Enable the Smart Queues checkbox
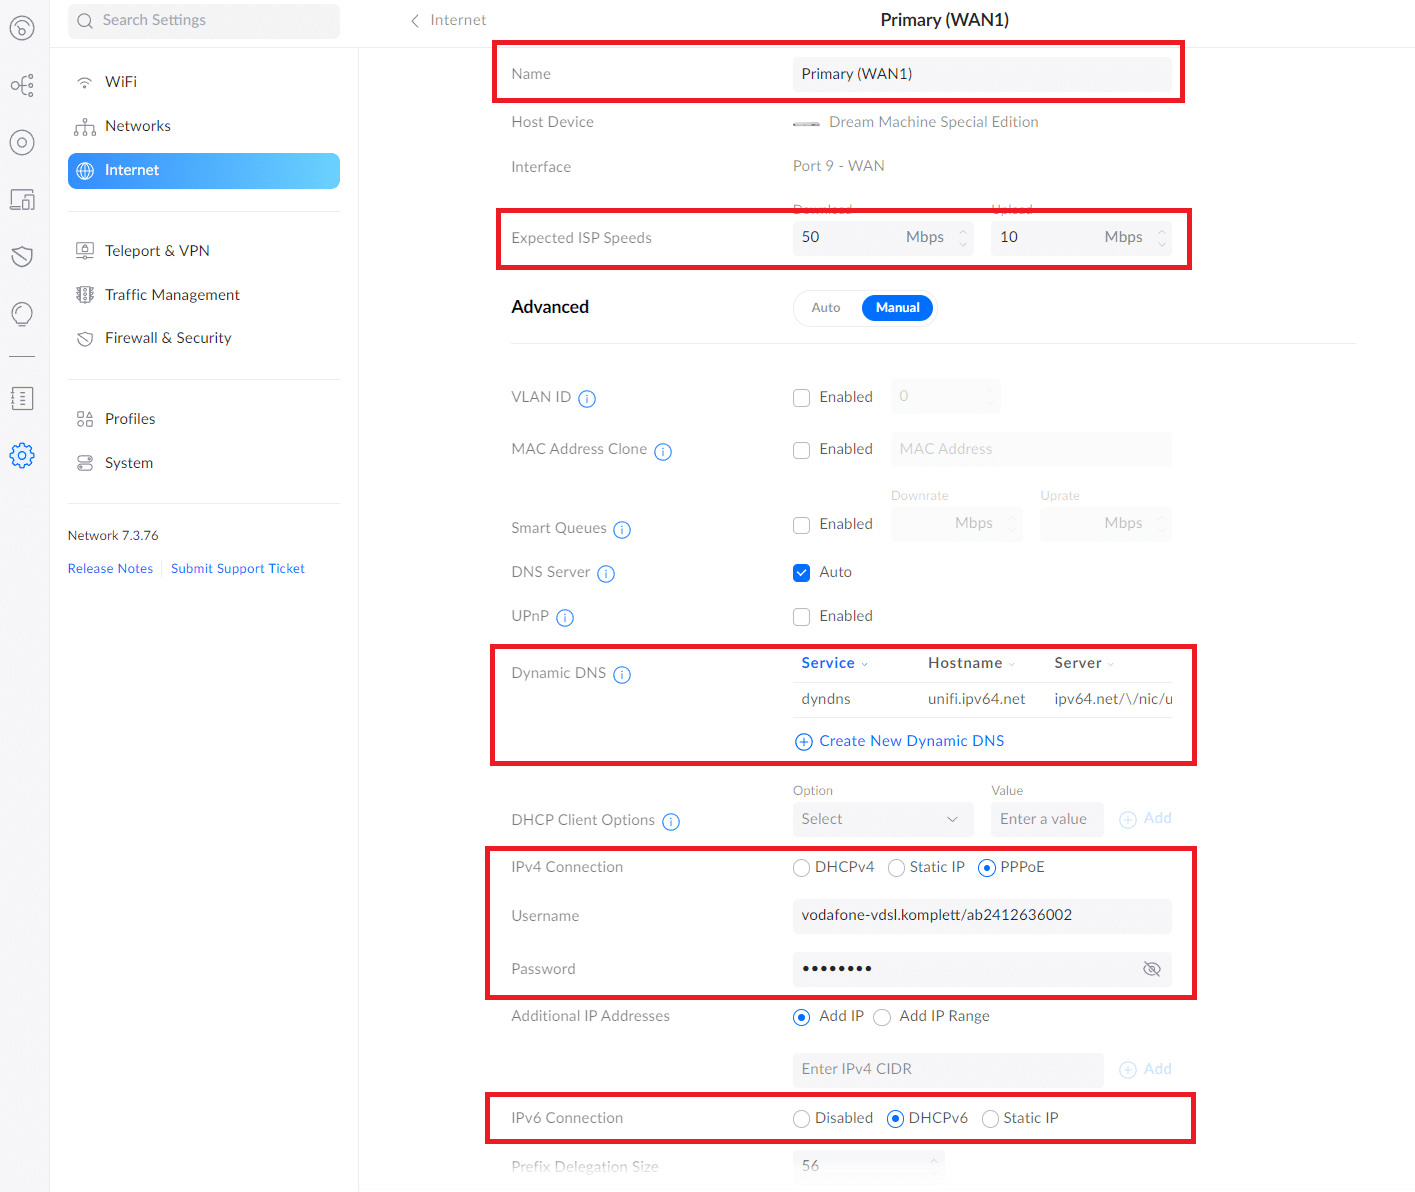 point(801,524)
